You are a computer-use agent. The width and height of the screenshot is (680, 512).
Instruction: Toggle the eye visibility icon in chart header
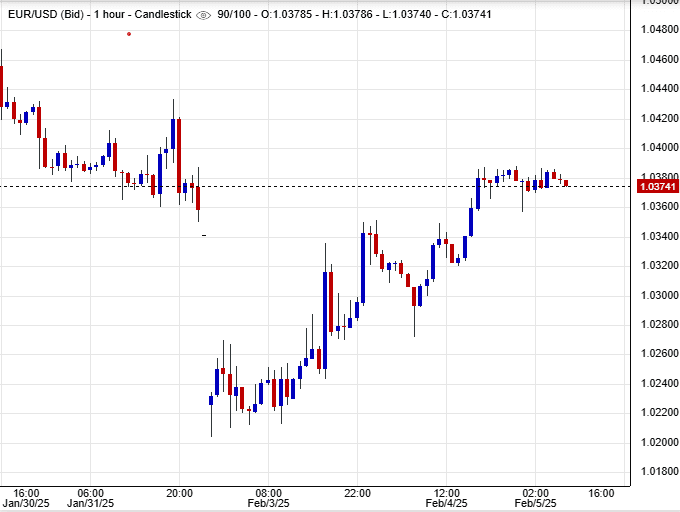coord(204,16)
